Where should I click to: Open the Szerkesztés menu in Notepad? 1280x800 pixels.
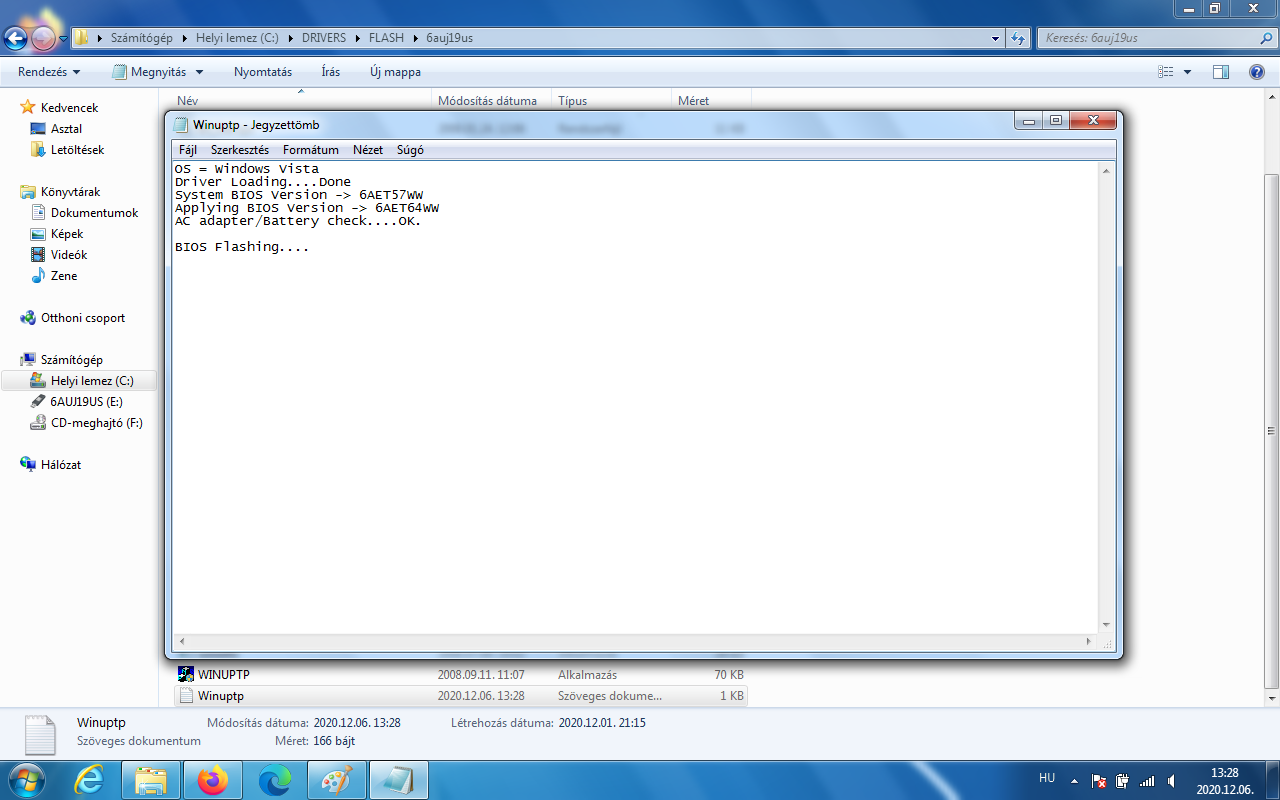[240, 150]
